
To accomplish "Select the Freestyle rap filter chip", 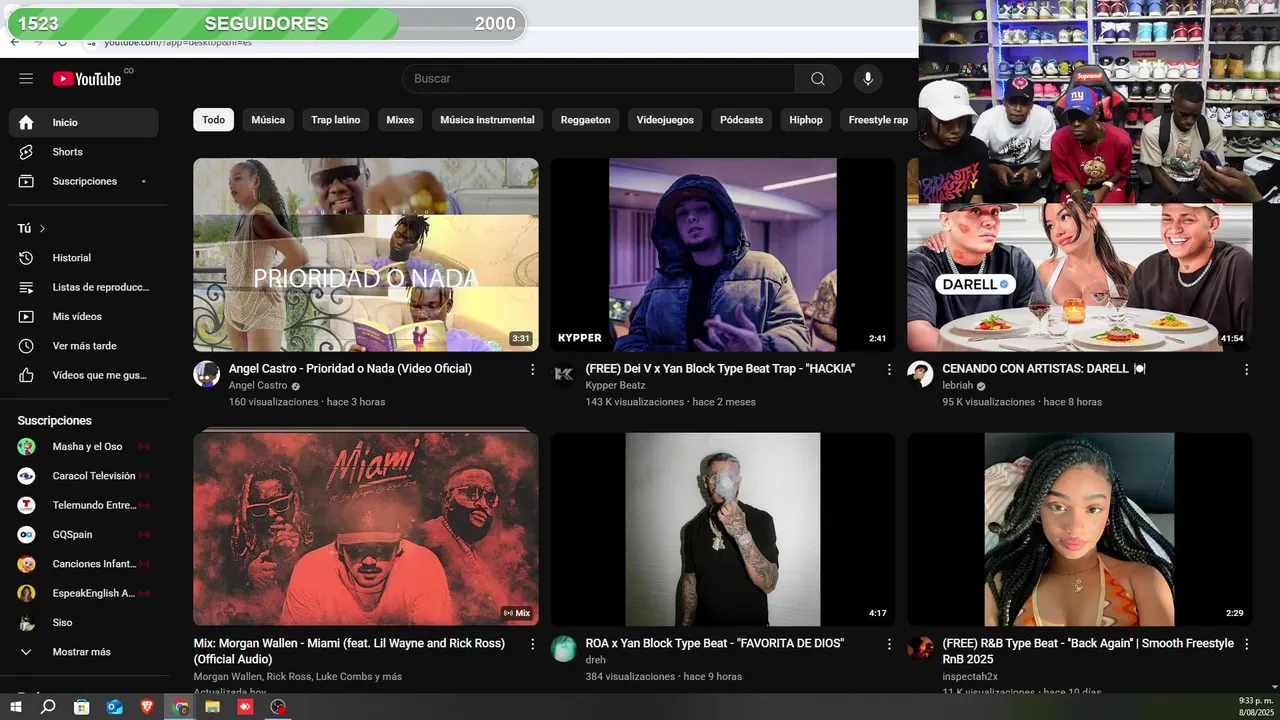I will point(878,120).
